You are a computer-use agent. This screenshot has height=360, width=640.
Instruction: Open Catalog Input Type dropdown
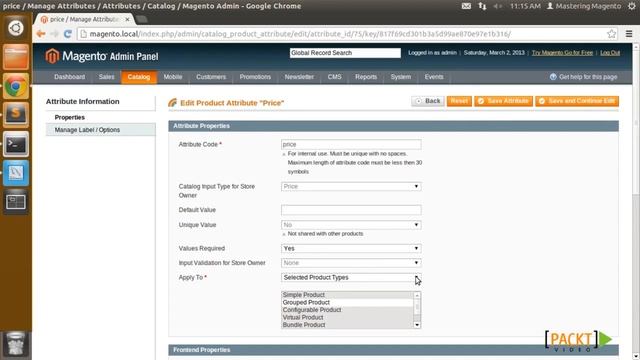(x=351, y=186)
